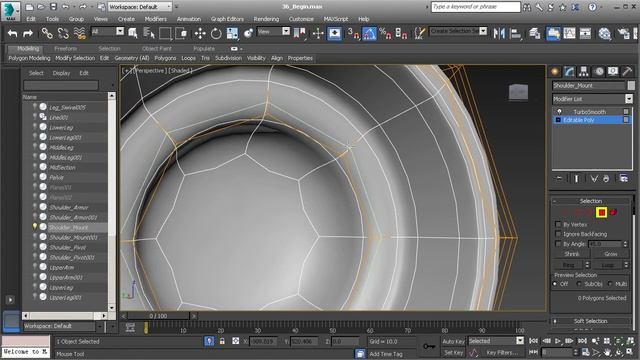Open the Geometry (All) ribbon panel

(x=131, y=58)
